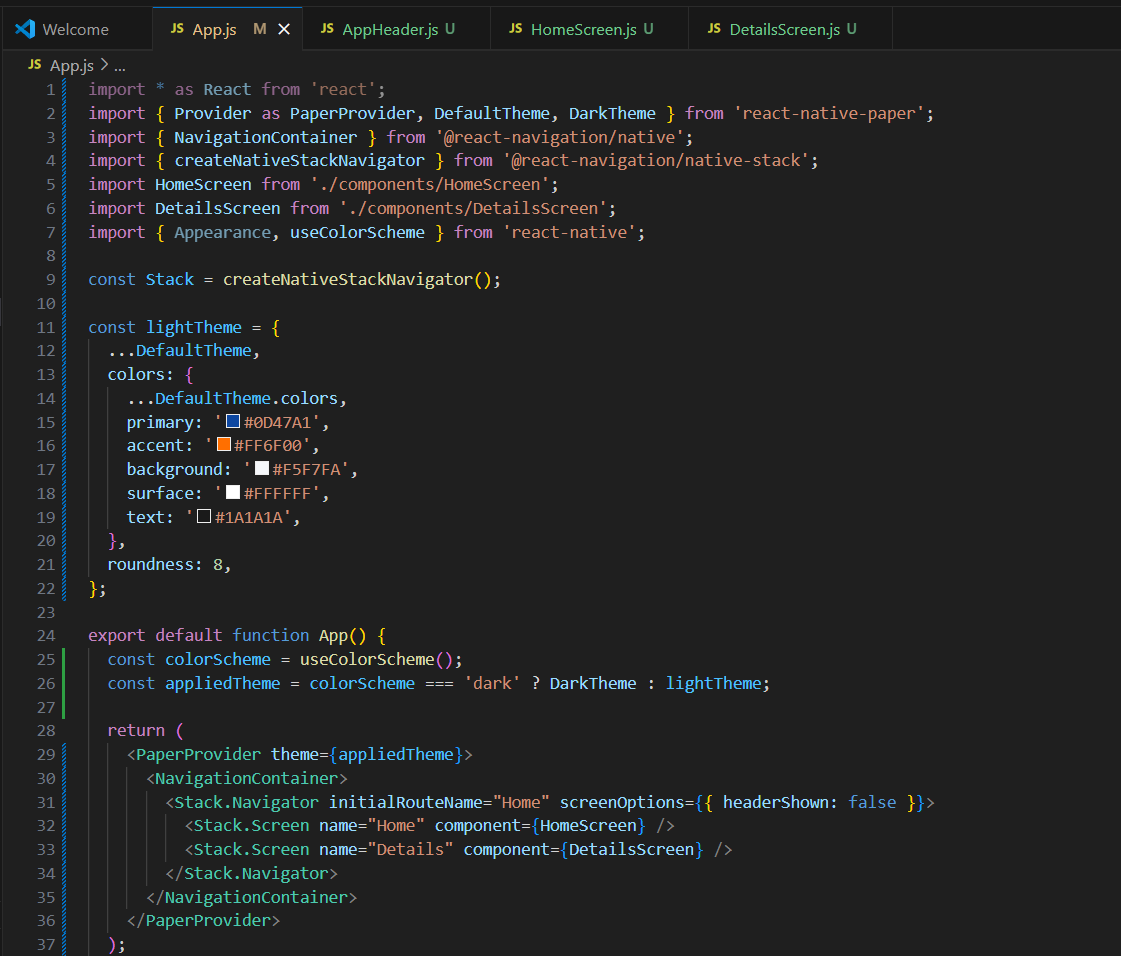Switch to the AppHeader.js tab
Image resolution: width=1121 pixels, height=956 pixels.
397,29
